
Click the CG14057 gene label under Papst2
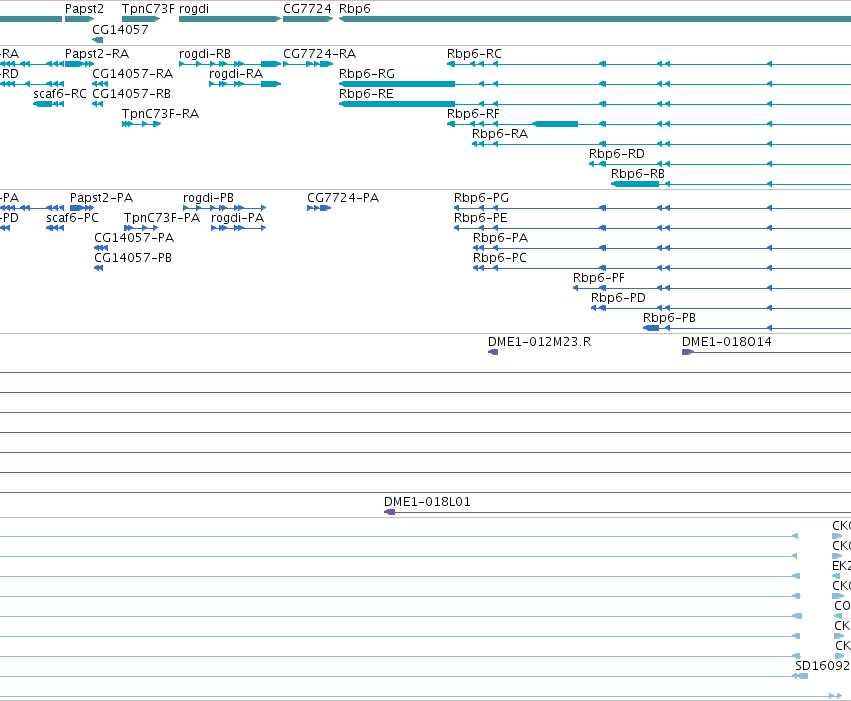coord(120,29)
